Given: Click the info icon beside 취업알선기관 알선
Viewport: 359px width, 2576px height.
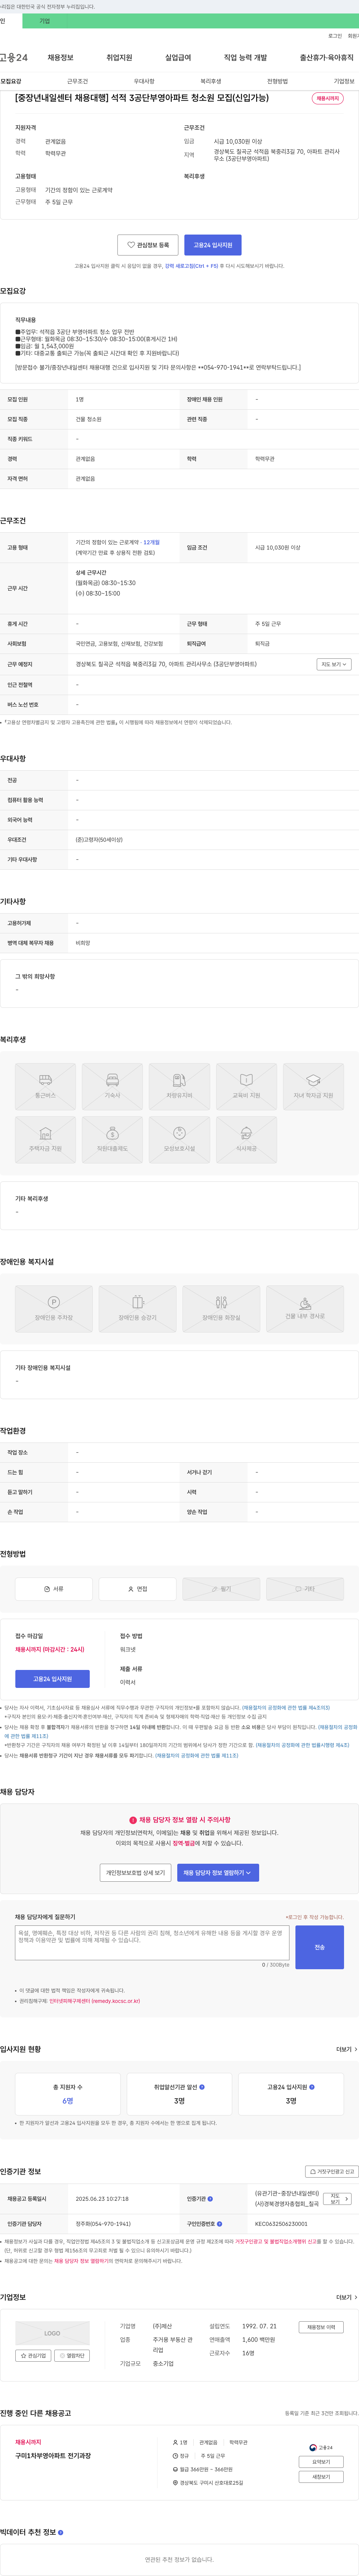Looking at the screenshot, I should pyautogui.click(x=202, y=2087).
